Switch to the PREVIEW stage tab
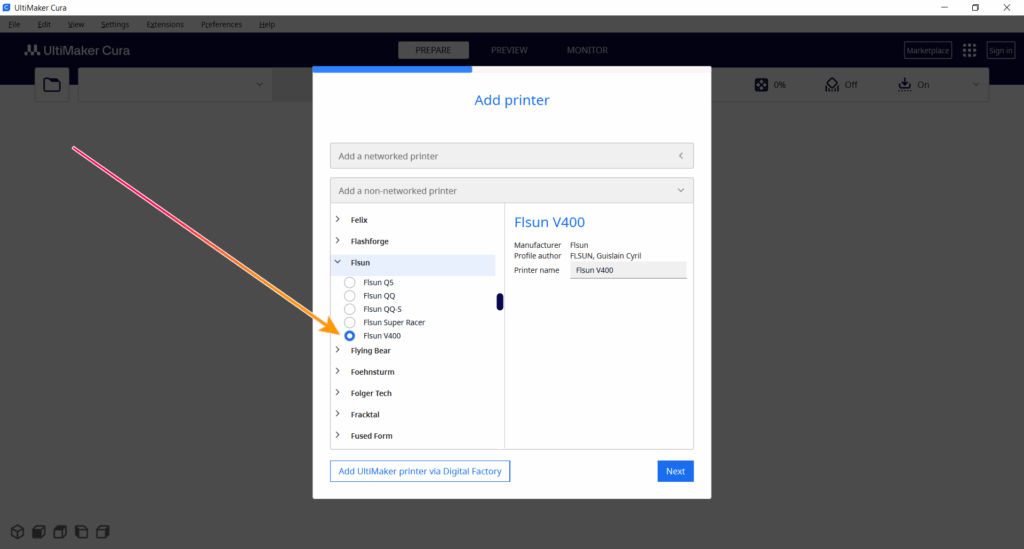1024x549 pixels. [x=509, y=50]
